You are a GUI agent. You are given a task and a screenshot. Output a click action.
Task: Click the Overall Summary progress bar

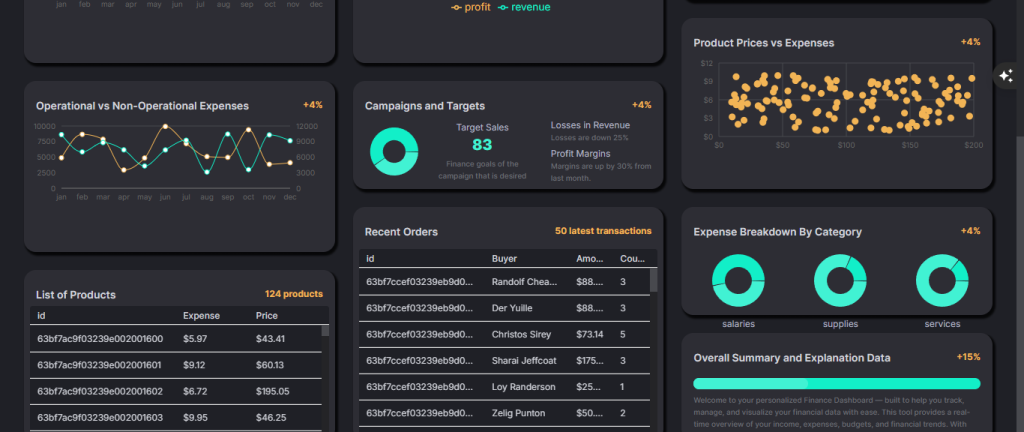click(x=836, y=384)
